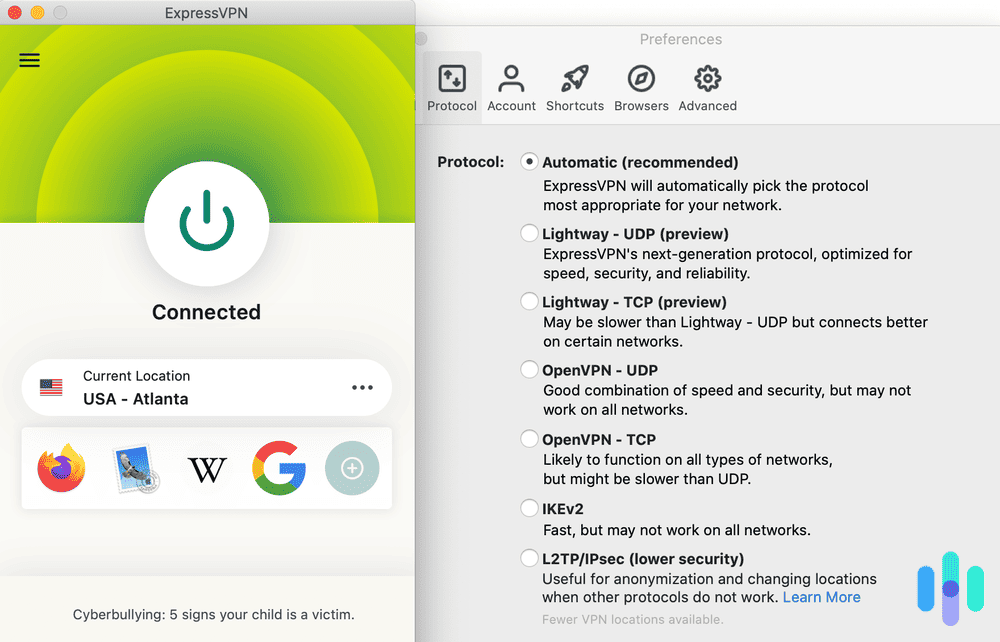The image size is (1000, 642).
Task: Enable the IKEv2 protocol
Action: pos(529,507)
